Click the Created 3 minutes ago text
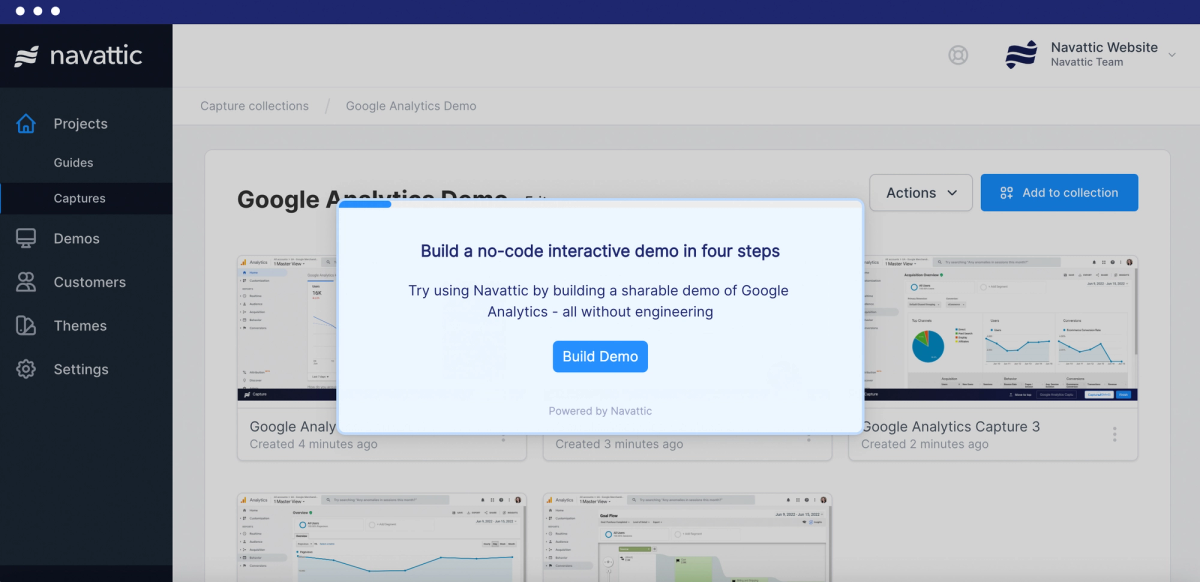This screenshot has height=582, width=1200. (x=619, y=444)
